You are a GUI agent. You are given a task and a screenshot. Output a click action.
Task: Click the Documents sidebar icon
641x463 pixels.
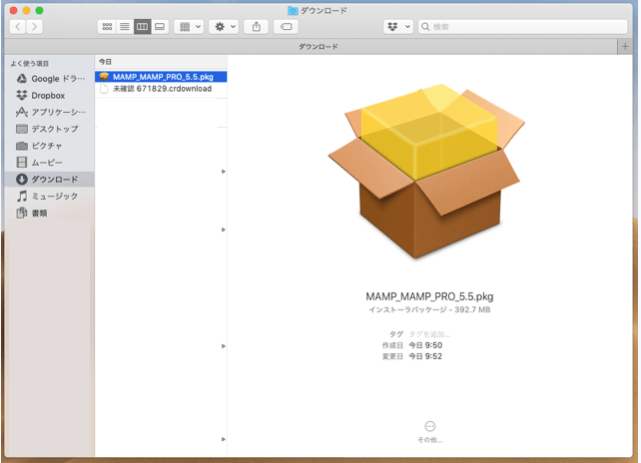coord(22,213)
